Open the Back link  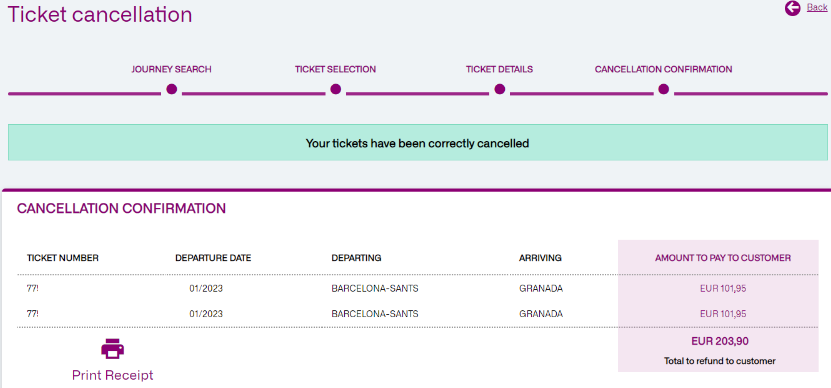tap(817, 7)
